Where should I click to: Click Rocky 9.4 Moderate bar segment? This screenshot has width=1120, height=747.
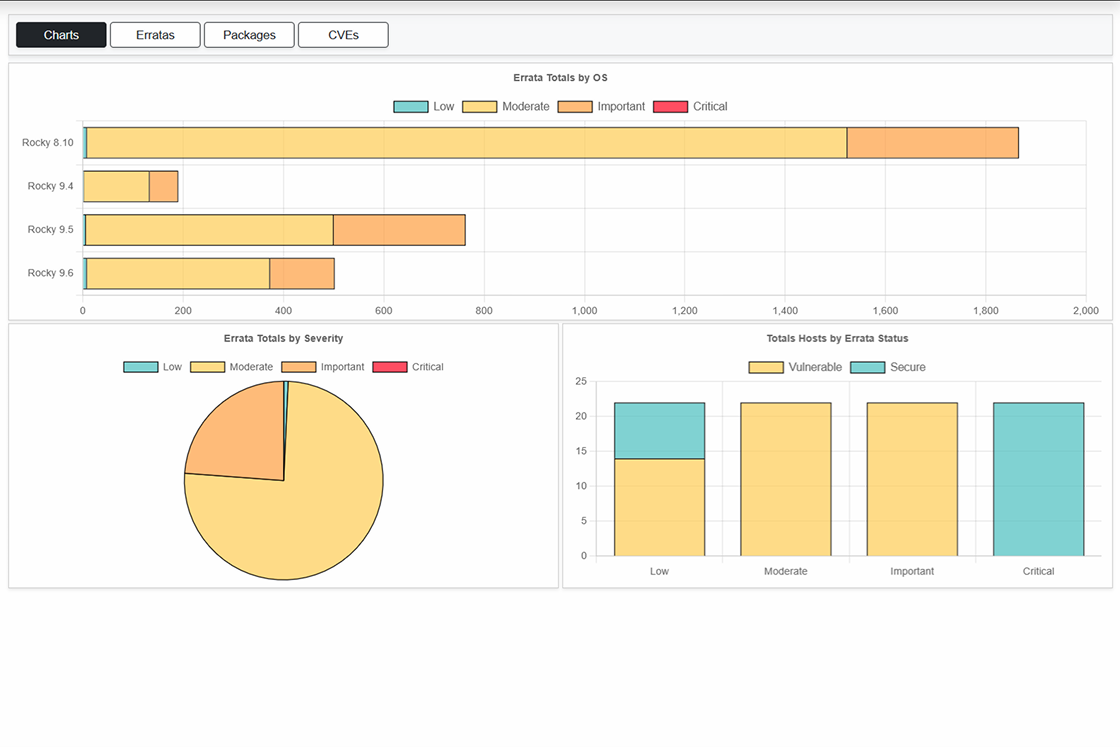coord(116,187)
